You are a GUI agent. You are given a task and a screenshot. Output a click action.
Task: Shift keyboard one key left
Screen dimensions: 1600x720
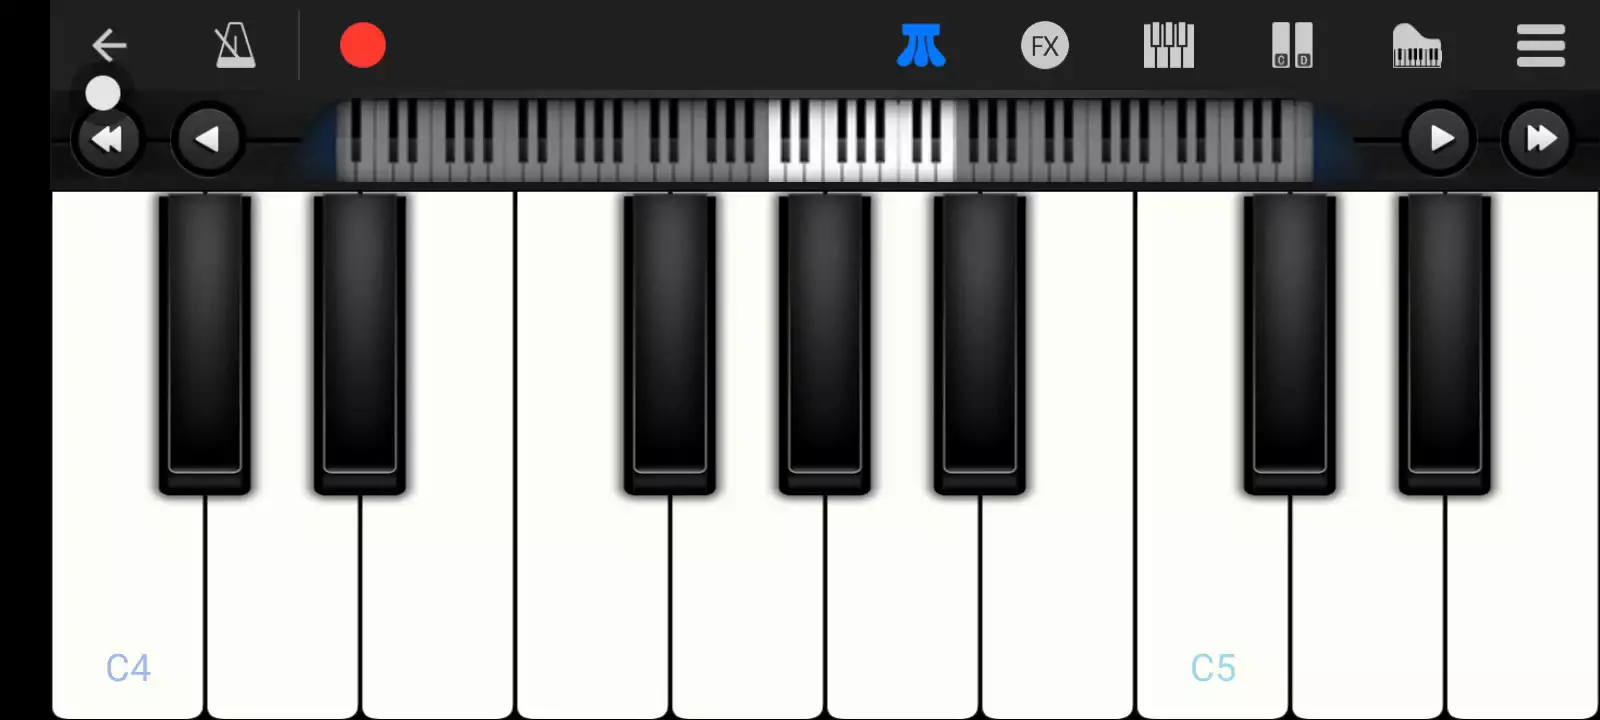click(207, 139)
